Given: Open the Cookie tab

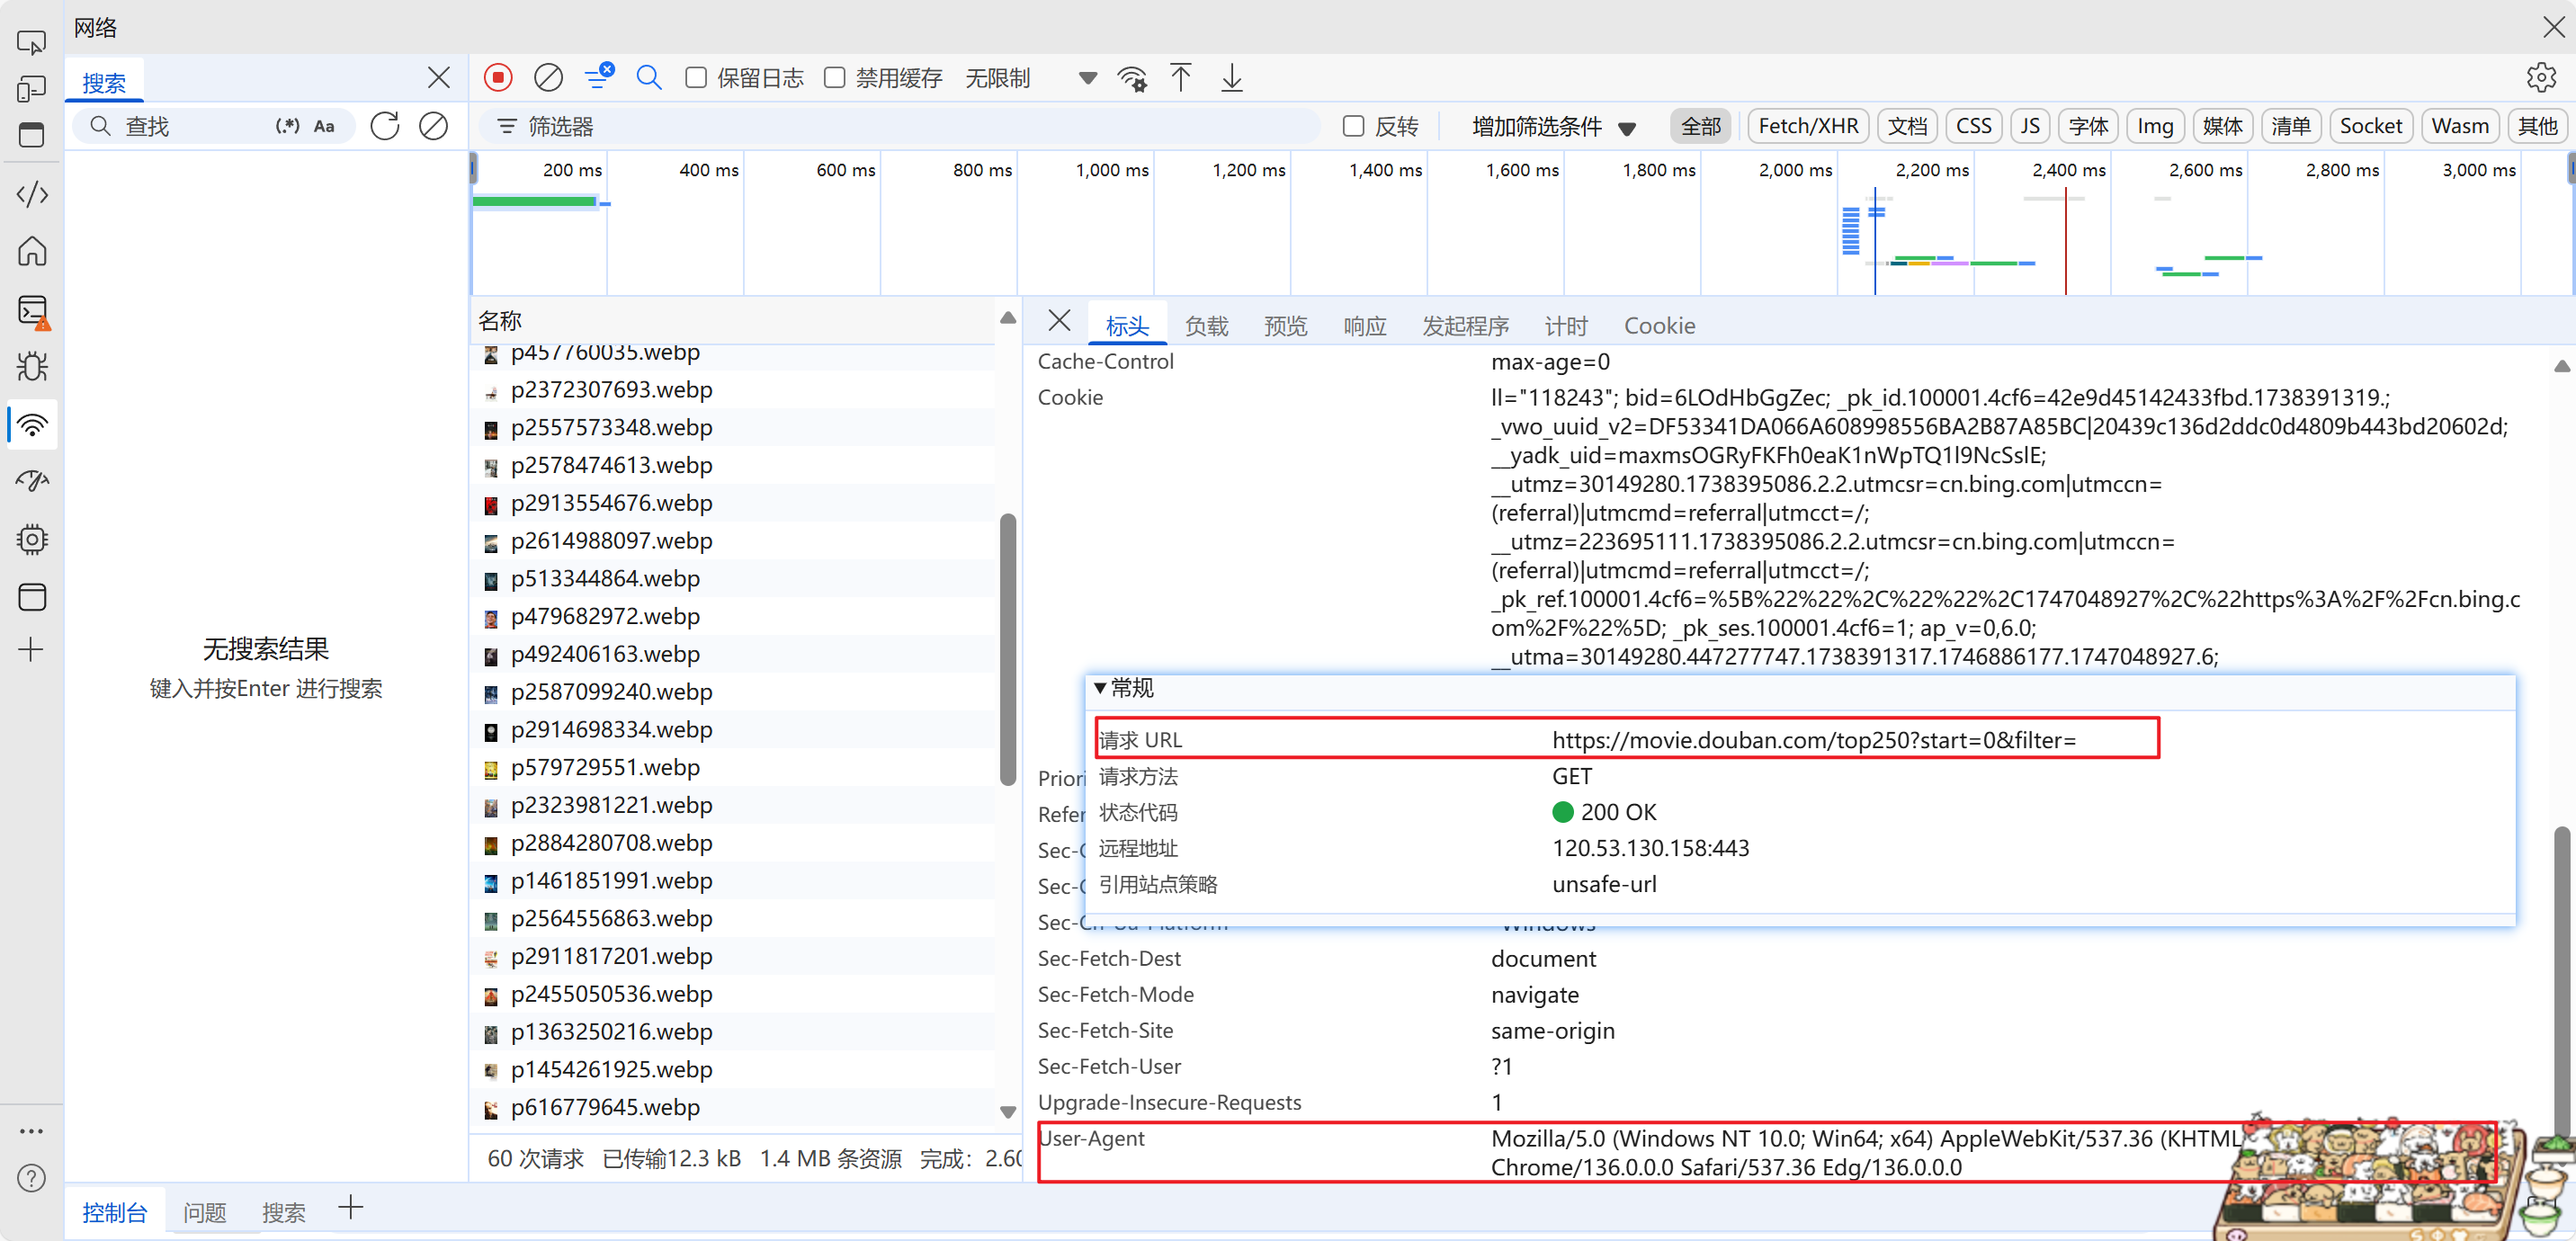Looking at the screenshot, I should [x=1659, y=326].
